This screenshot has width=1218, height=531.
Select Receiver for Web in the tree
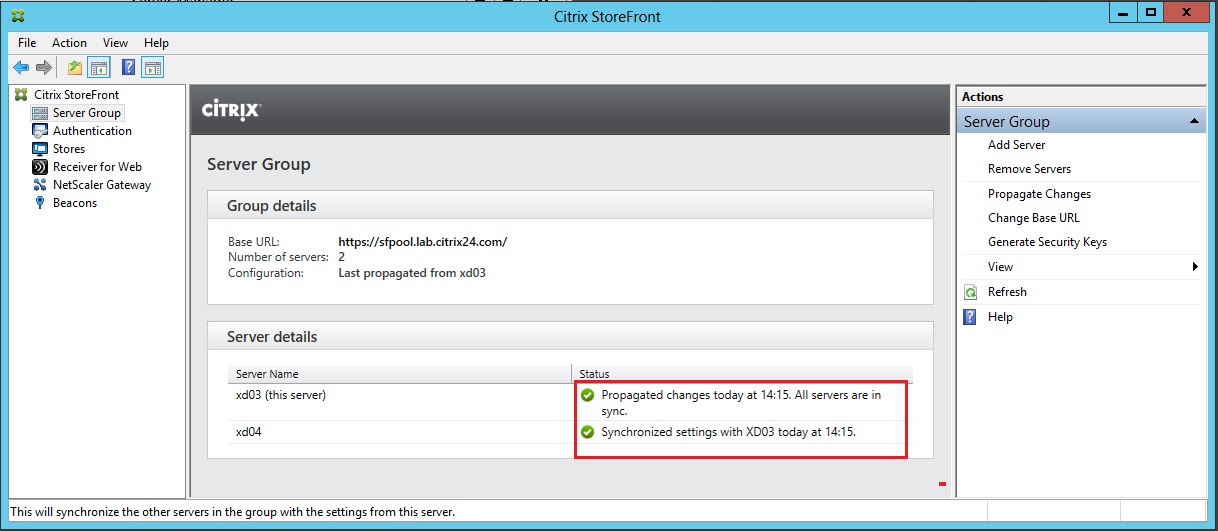(x=97, y=167)
